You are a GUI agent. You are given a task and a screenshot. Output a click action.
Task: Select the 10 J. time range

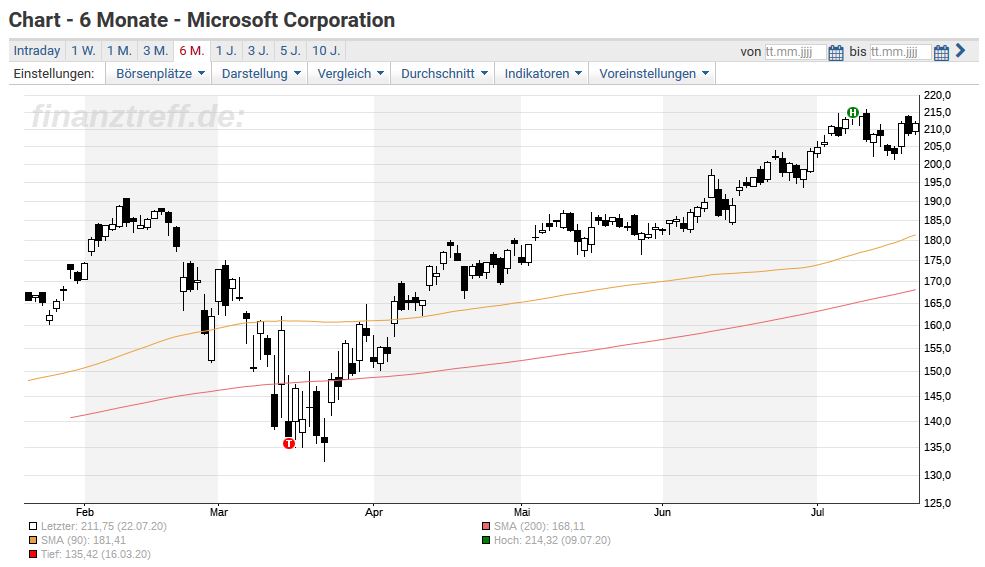tap(326, 51)
